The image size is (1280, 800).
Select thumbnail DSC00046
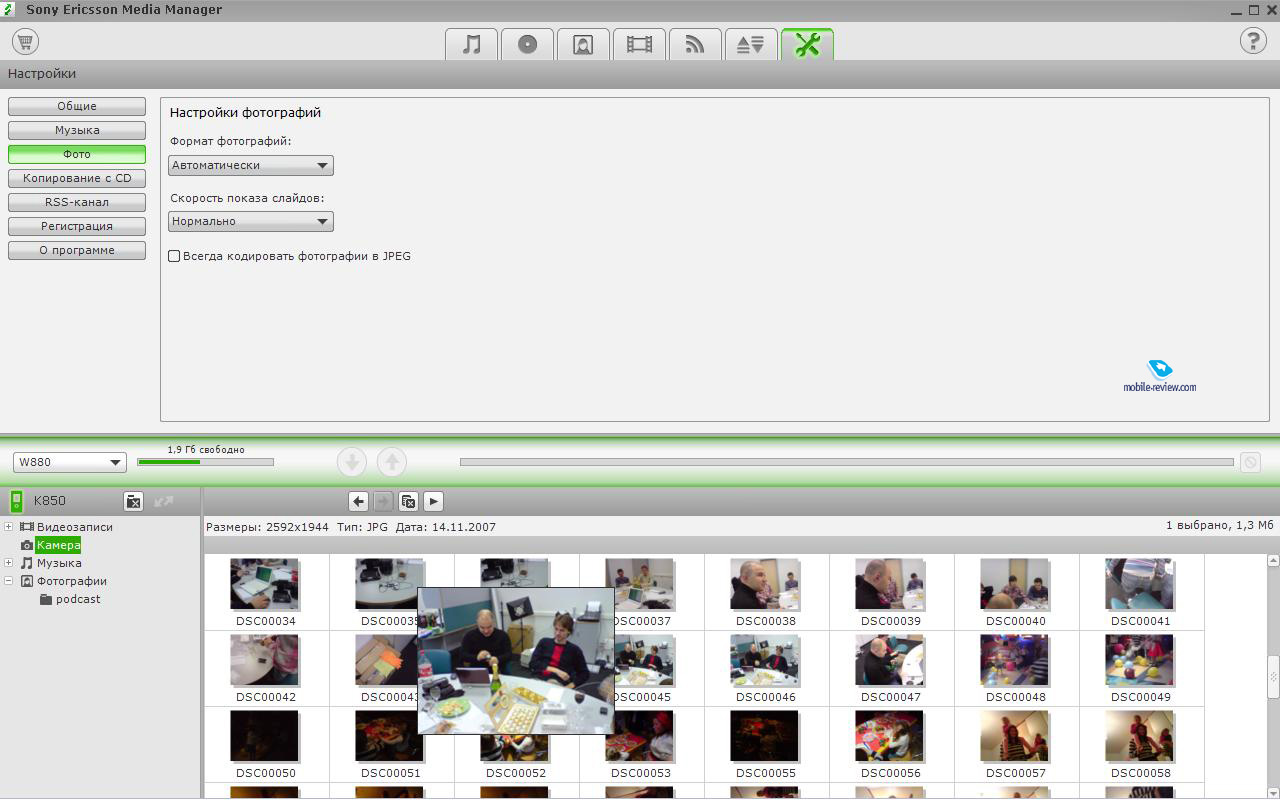pyautogui.click(x=765, y=660)
